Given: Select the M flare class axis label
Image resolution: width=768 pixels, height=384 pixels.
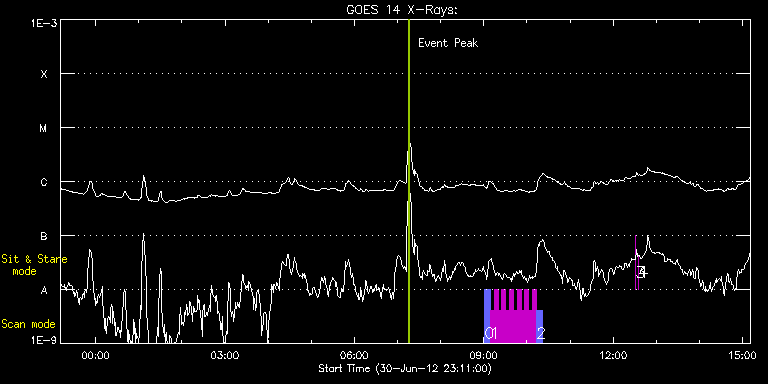Looking at the screenshot, I should pos(44,128).
